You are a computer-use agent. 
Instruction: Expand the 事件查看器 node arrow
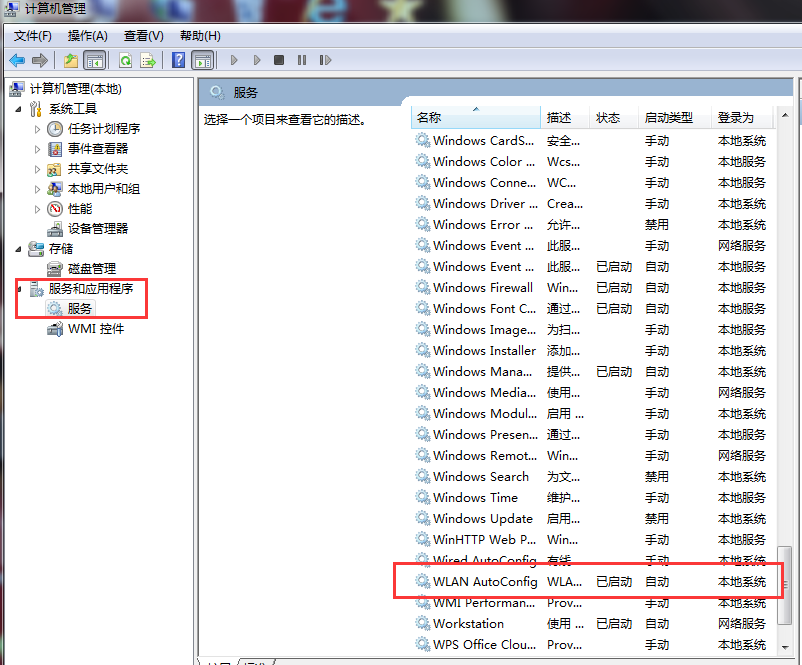point(37,149)
